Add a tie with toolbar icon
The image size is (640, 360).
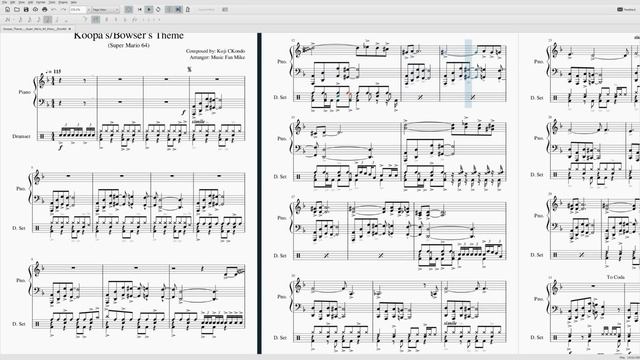tap(85, 19)
